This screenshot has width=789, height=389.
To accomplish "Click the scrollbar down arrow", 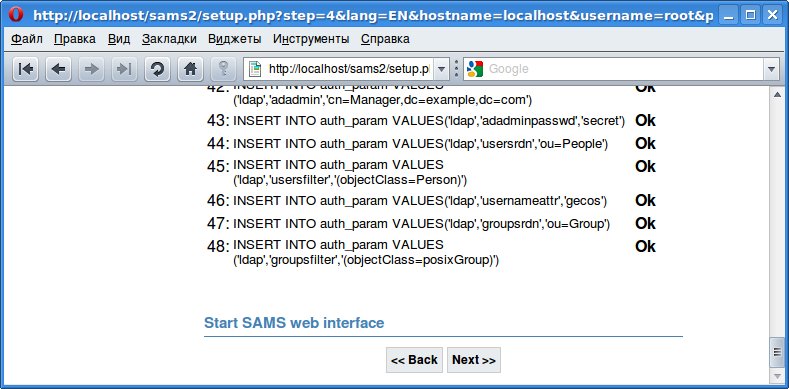I will [x=776, y=376].
